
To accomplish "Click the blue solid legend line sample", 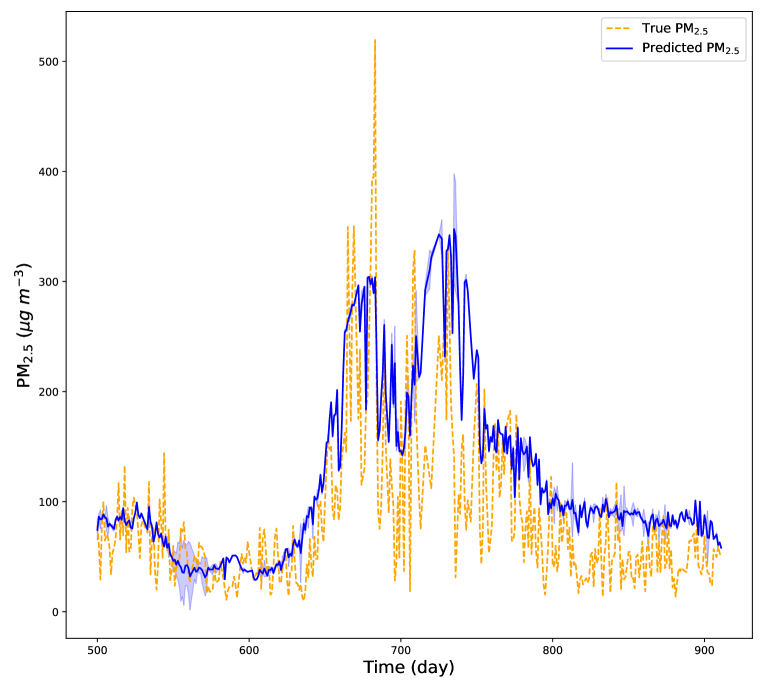I will click(619, 48).
